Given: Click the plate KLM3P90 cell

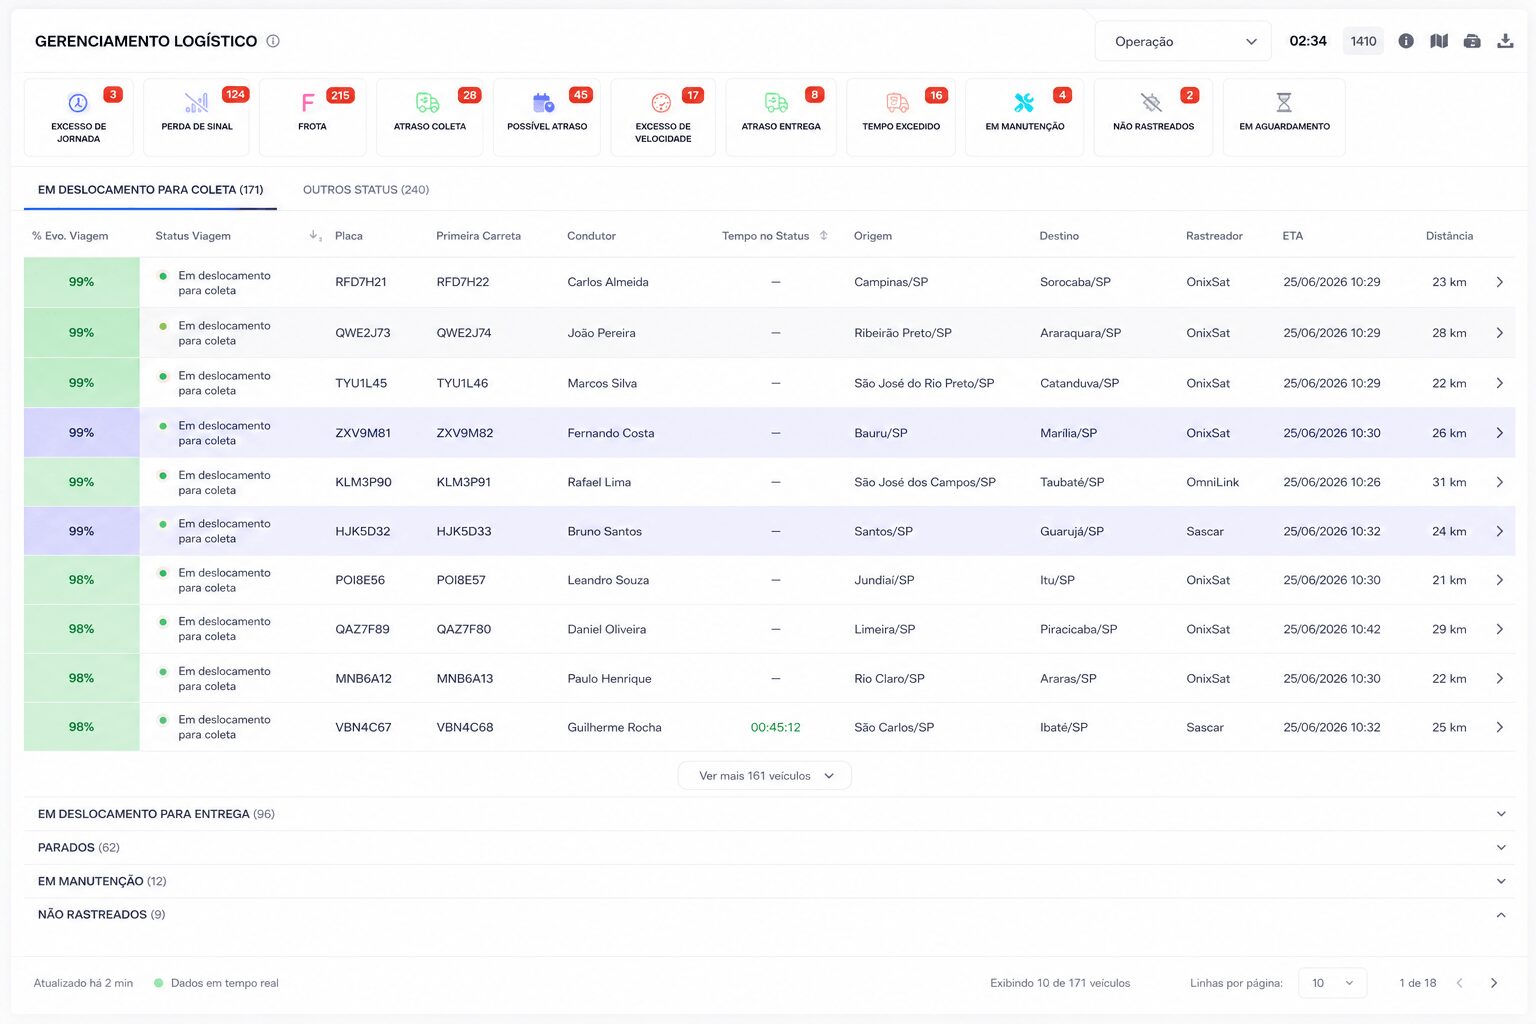Looking at the screenshot, I should (363, 482).
